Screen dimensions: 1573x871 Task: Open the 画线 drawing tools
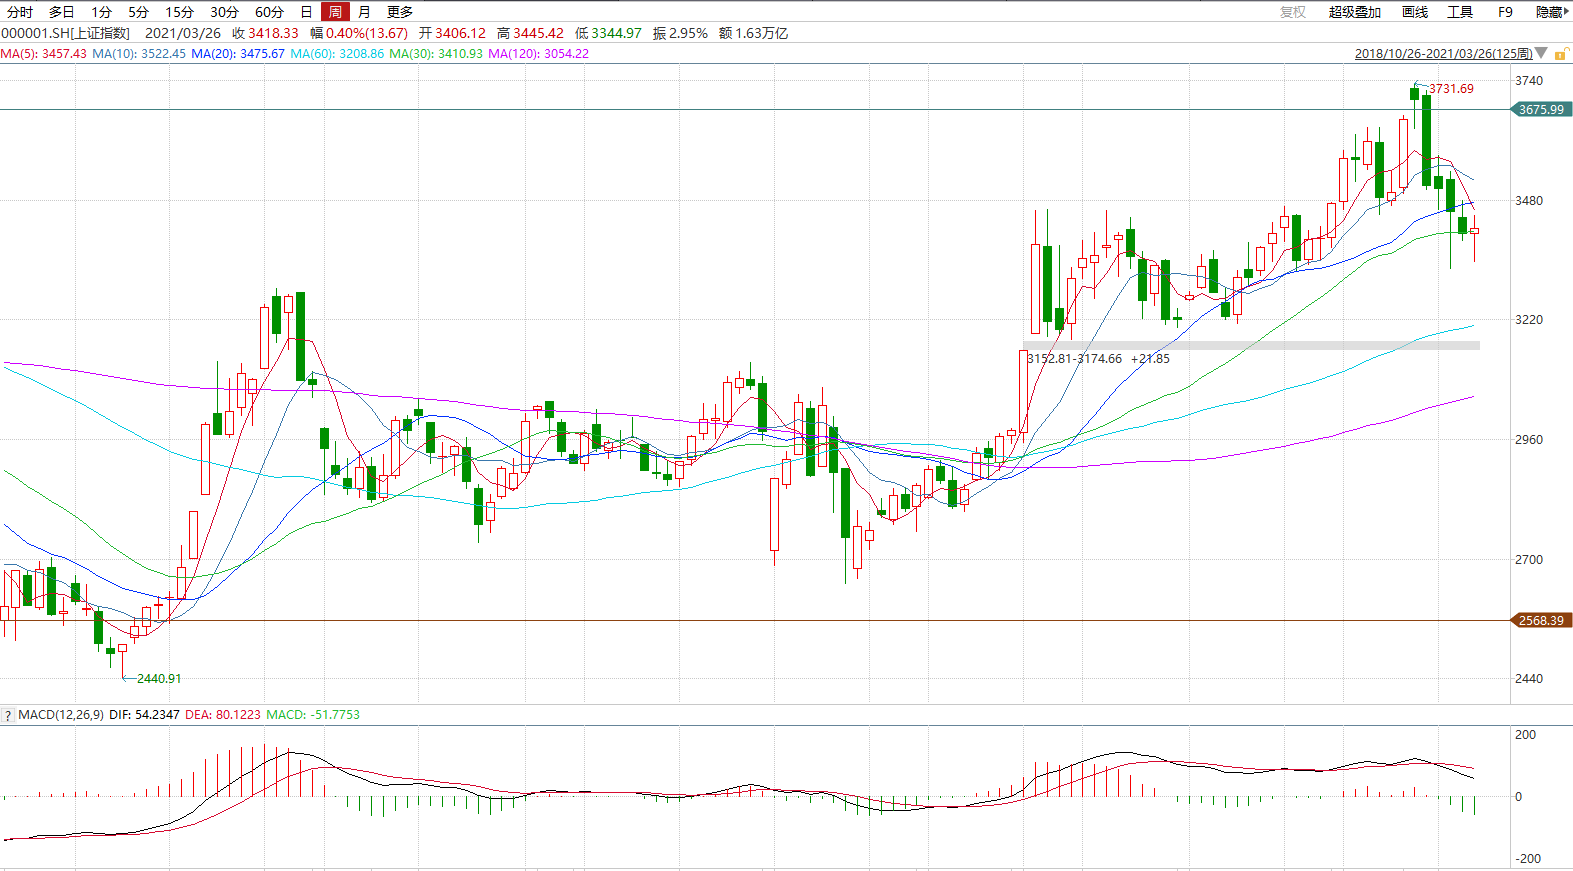(1415, 12)
